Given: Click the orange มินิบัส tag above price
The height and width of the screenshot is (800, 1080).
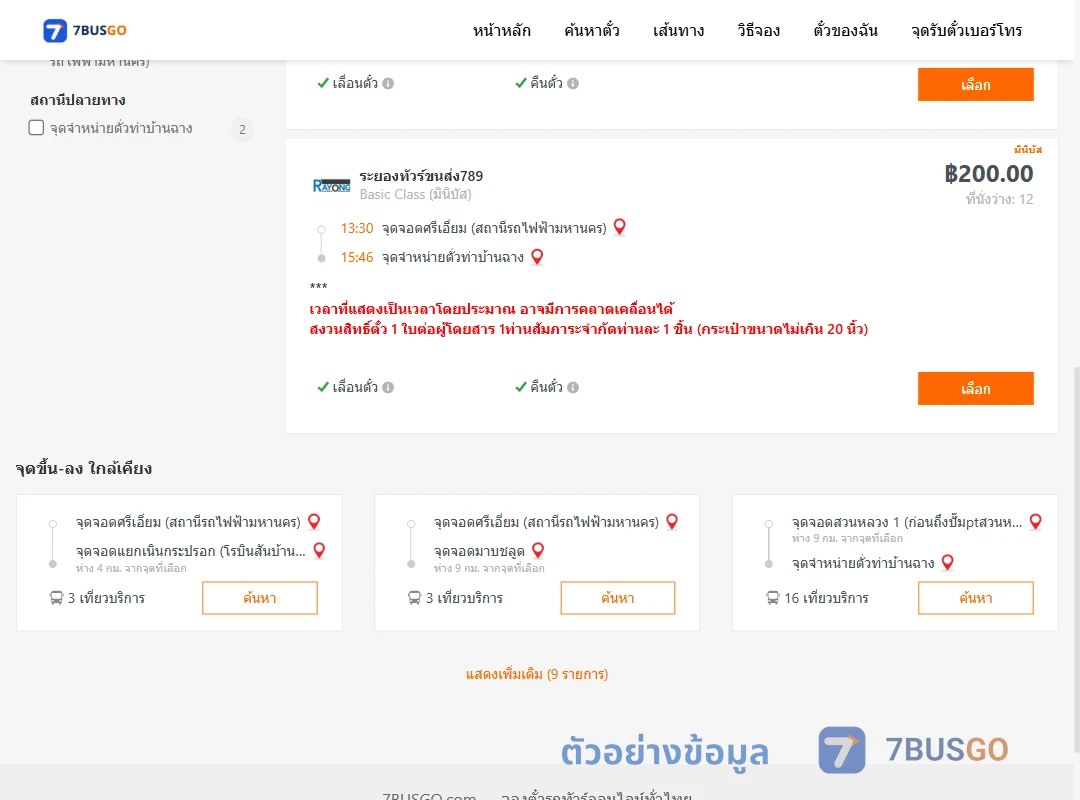Looking at the screenshot, I should click(1028, 150).
